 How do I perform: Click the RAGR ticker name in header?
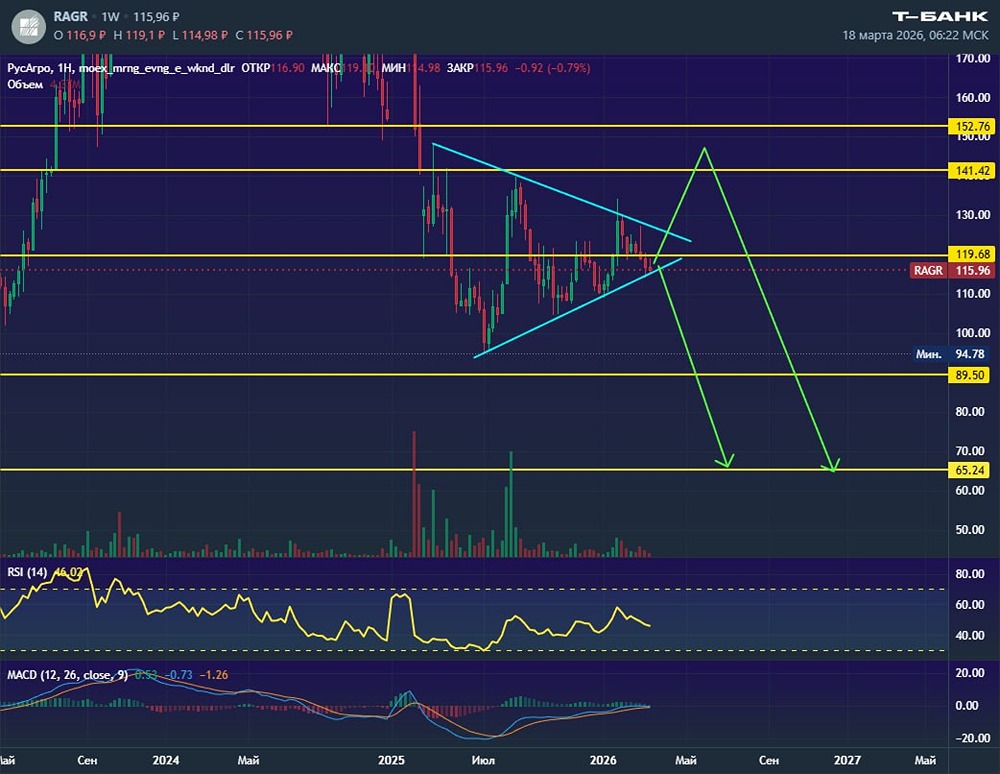pos(71,16)
